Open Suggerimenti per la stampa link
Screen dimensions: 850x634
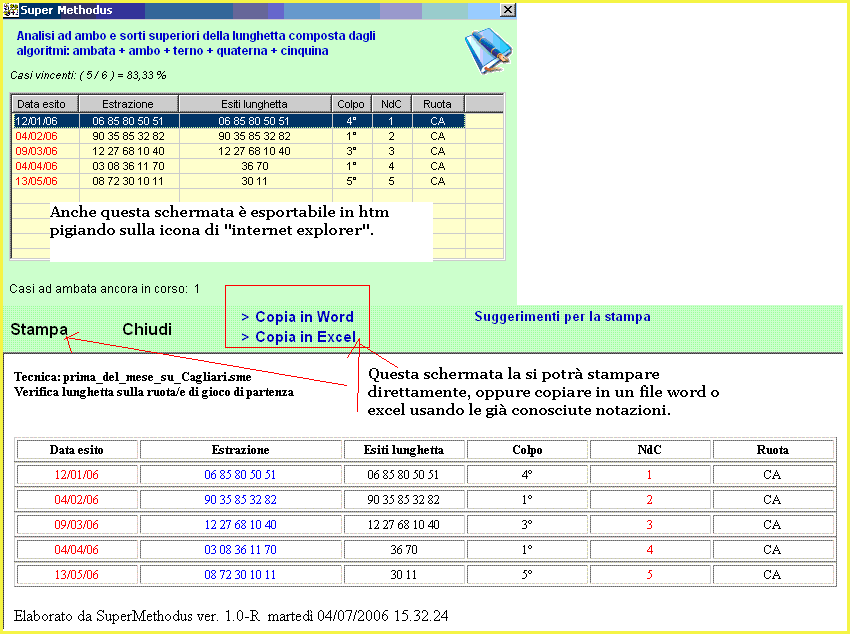point(562,316)
